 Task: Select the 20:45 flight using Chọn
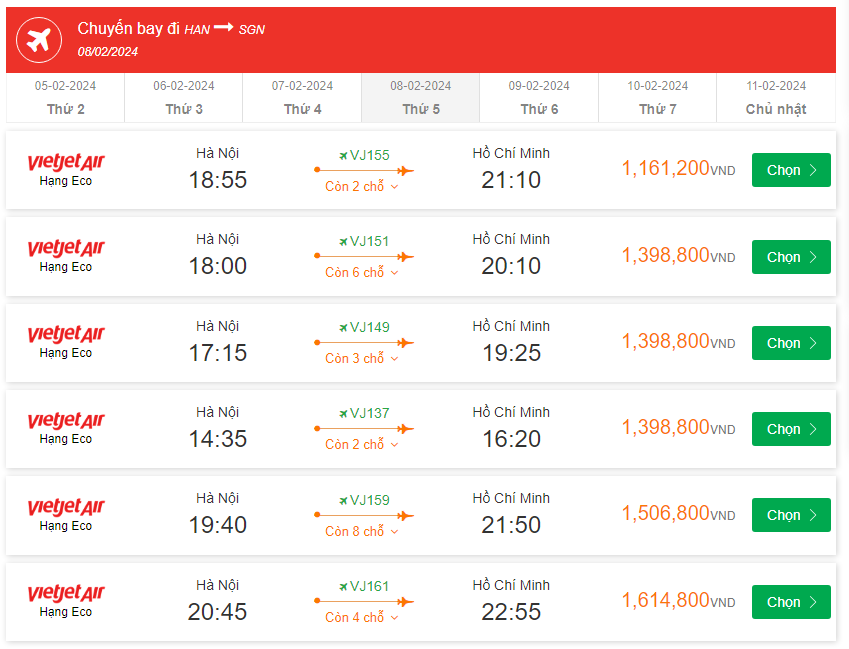point(791,602)
